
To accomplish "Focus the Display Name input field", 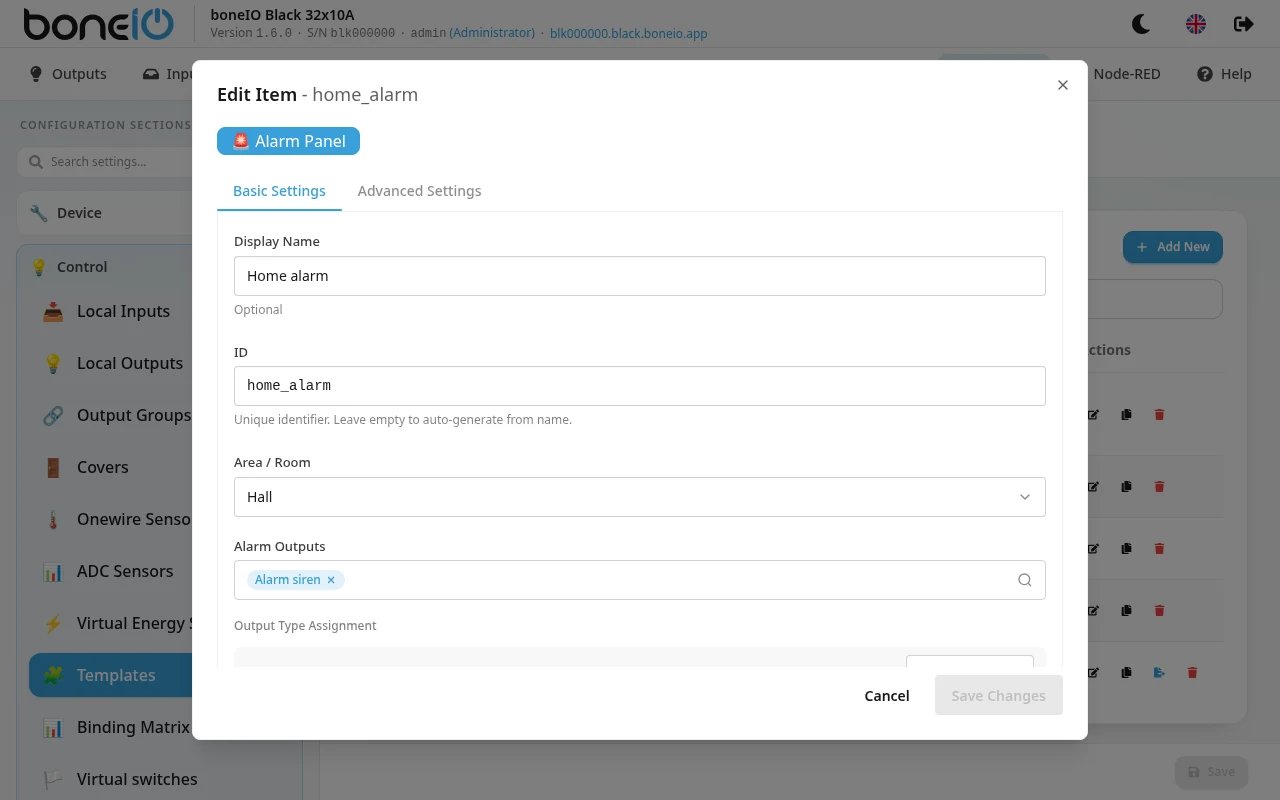I will pos(640,276).
